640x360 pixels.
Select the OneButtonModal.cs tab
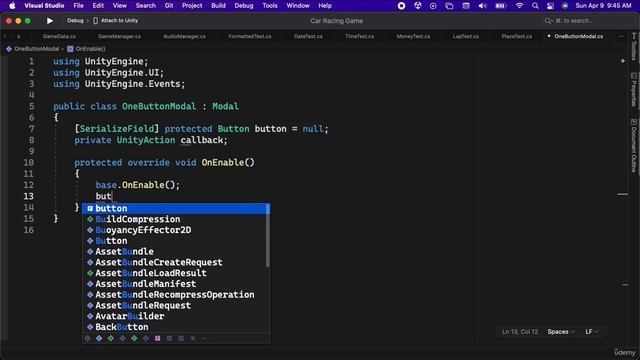click(578, 36)
